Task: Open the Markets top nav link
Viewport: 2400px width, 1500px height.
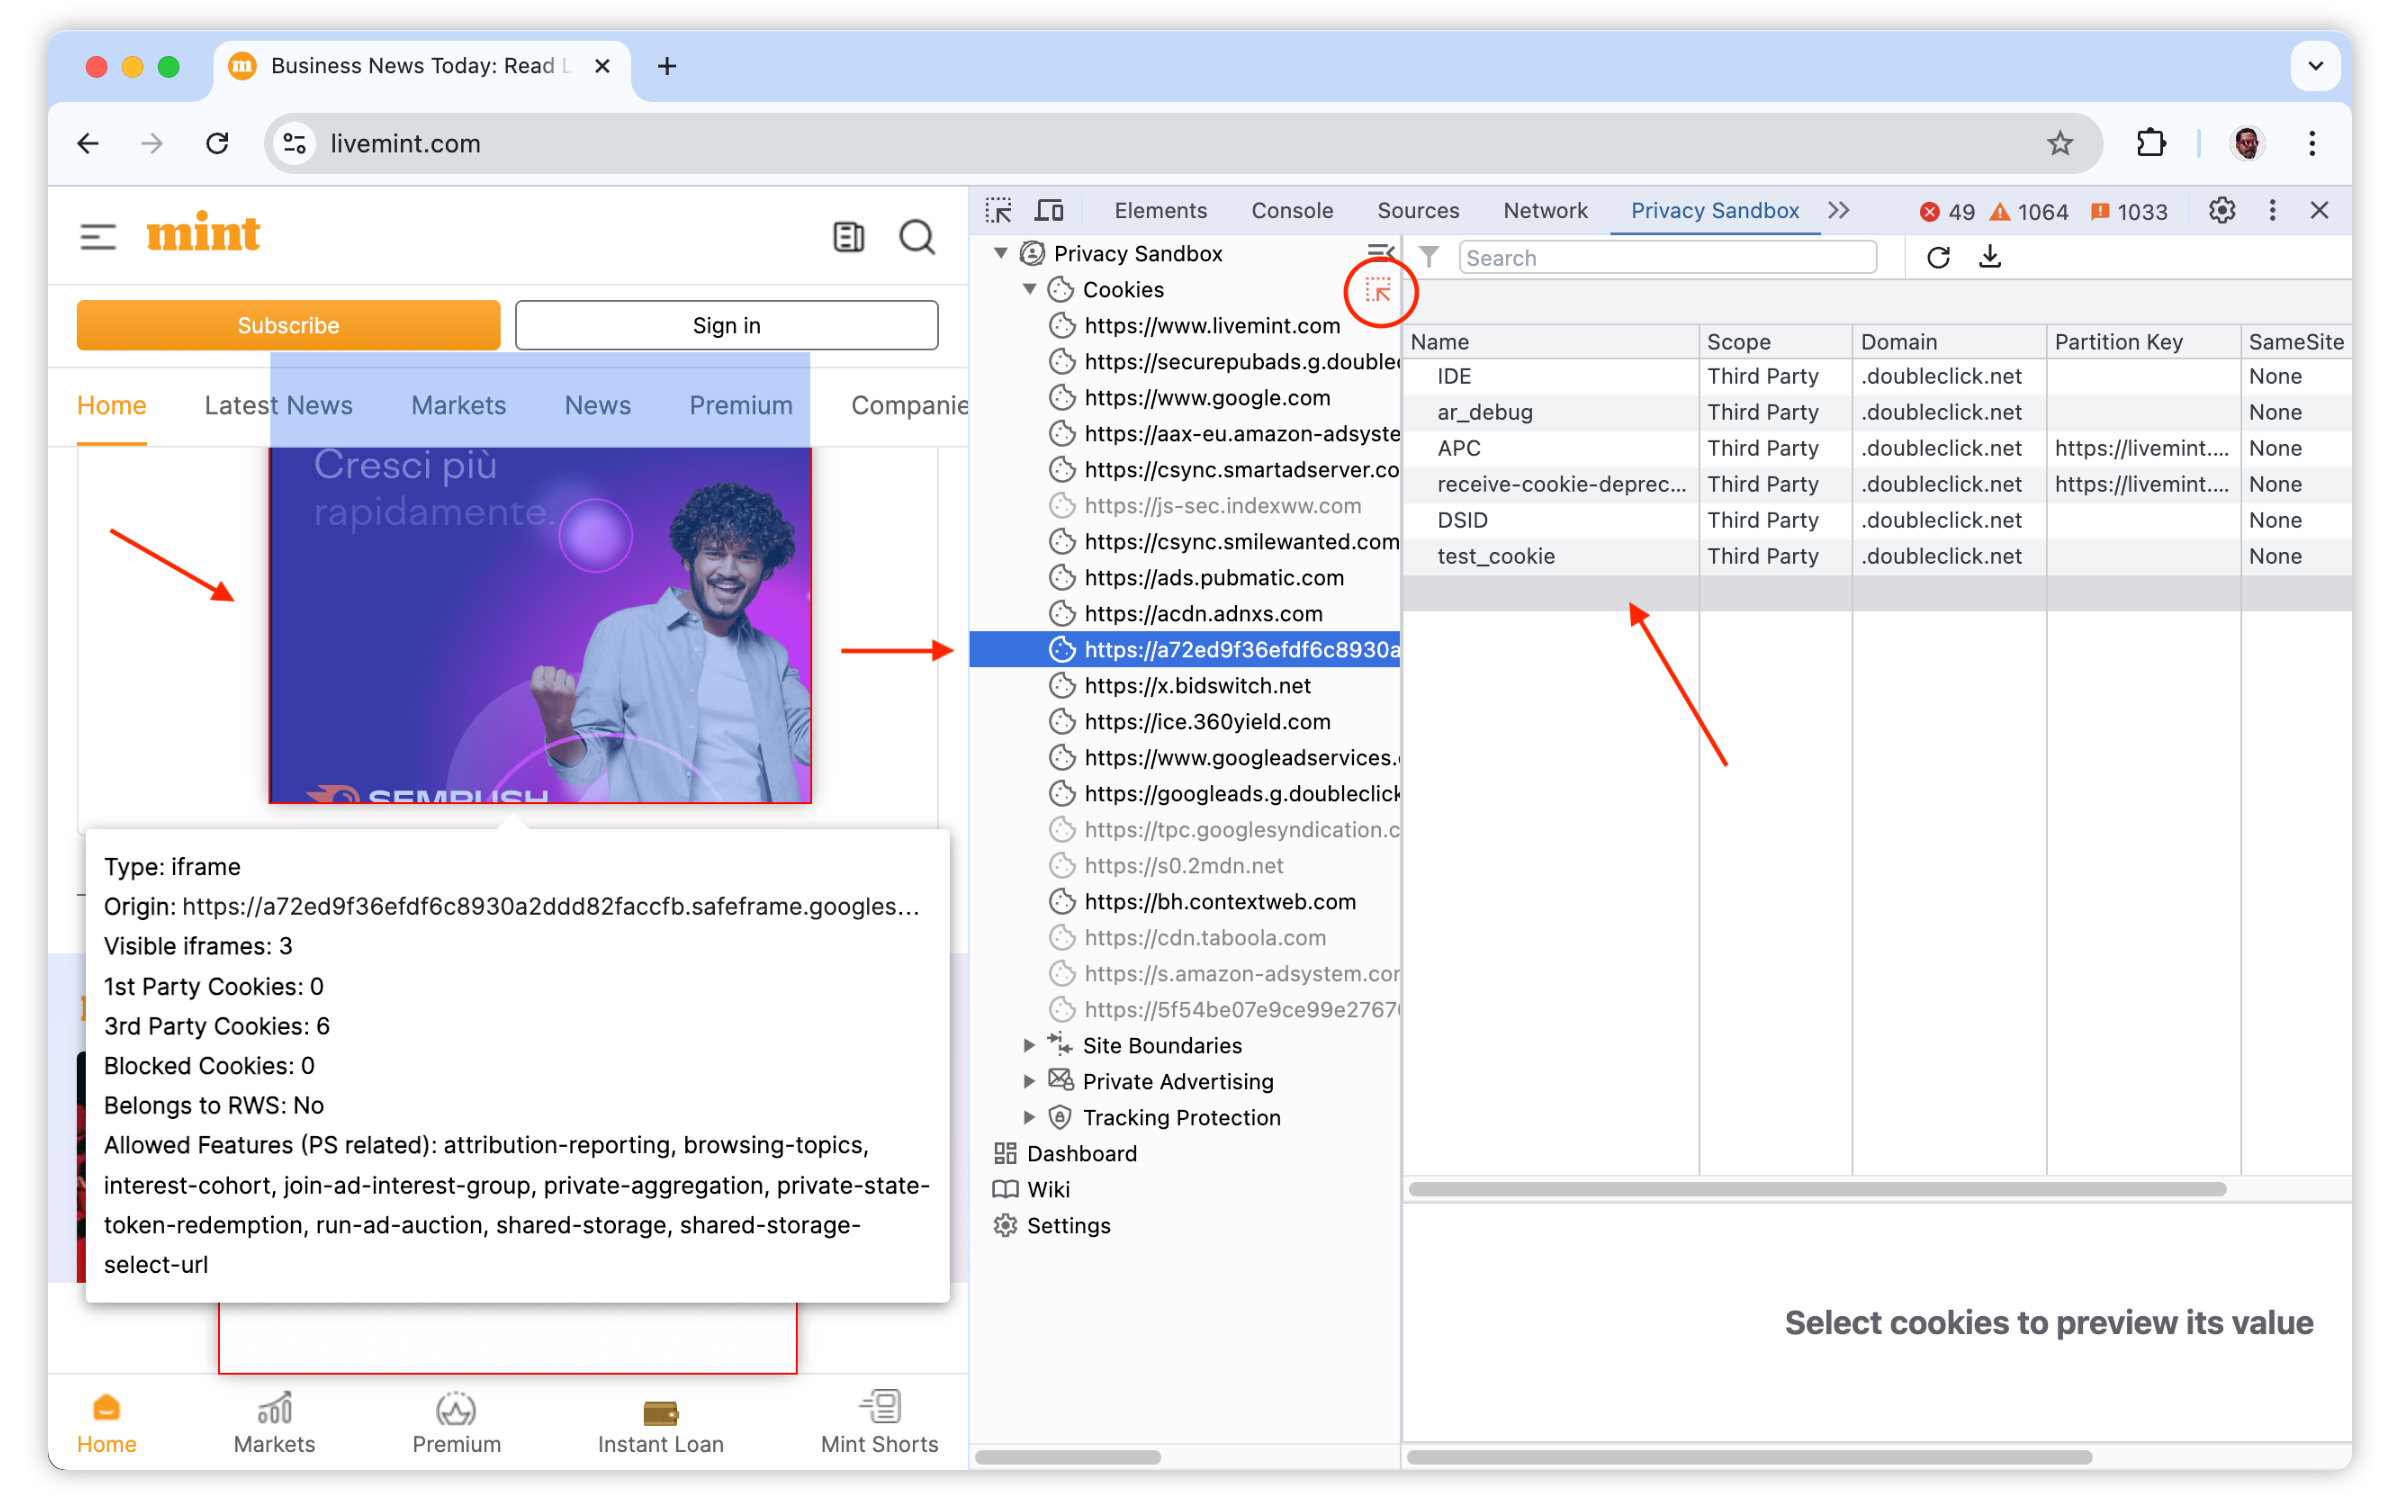Action: point(459,406)
